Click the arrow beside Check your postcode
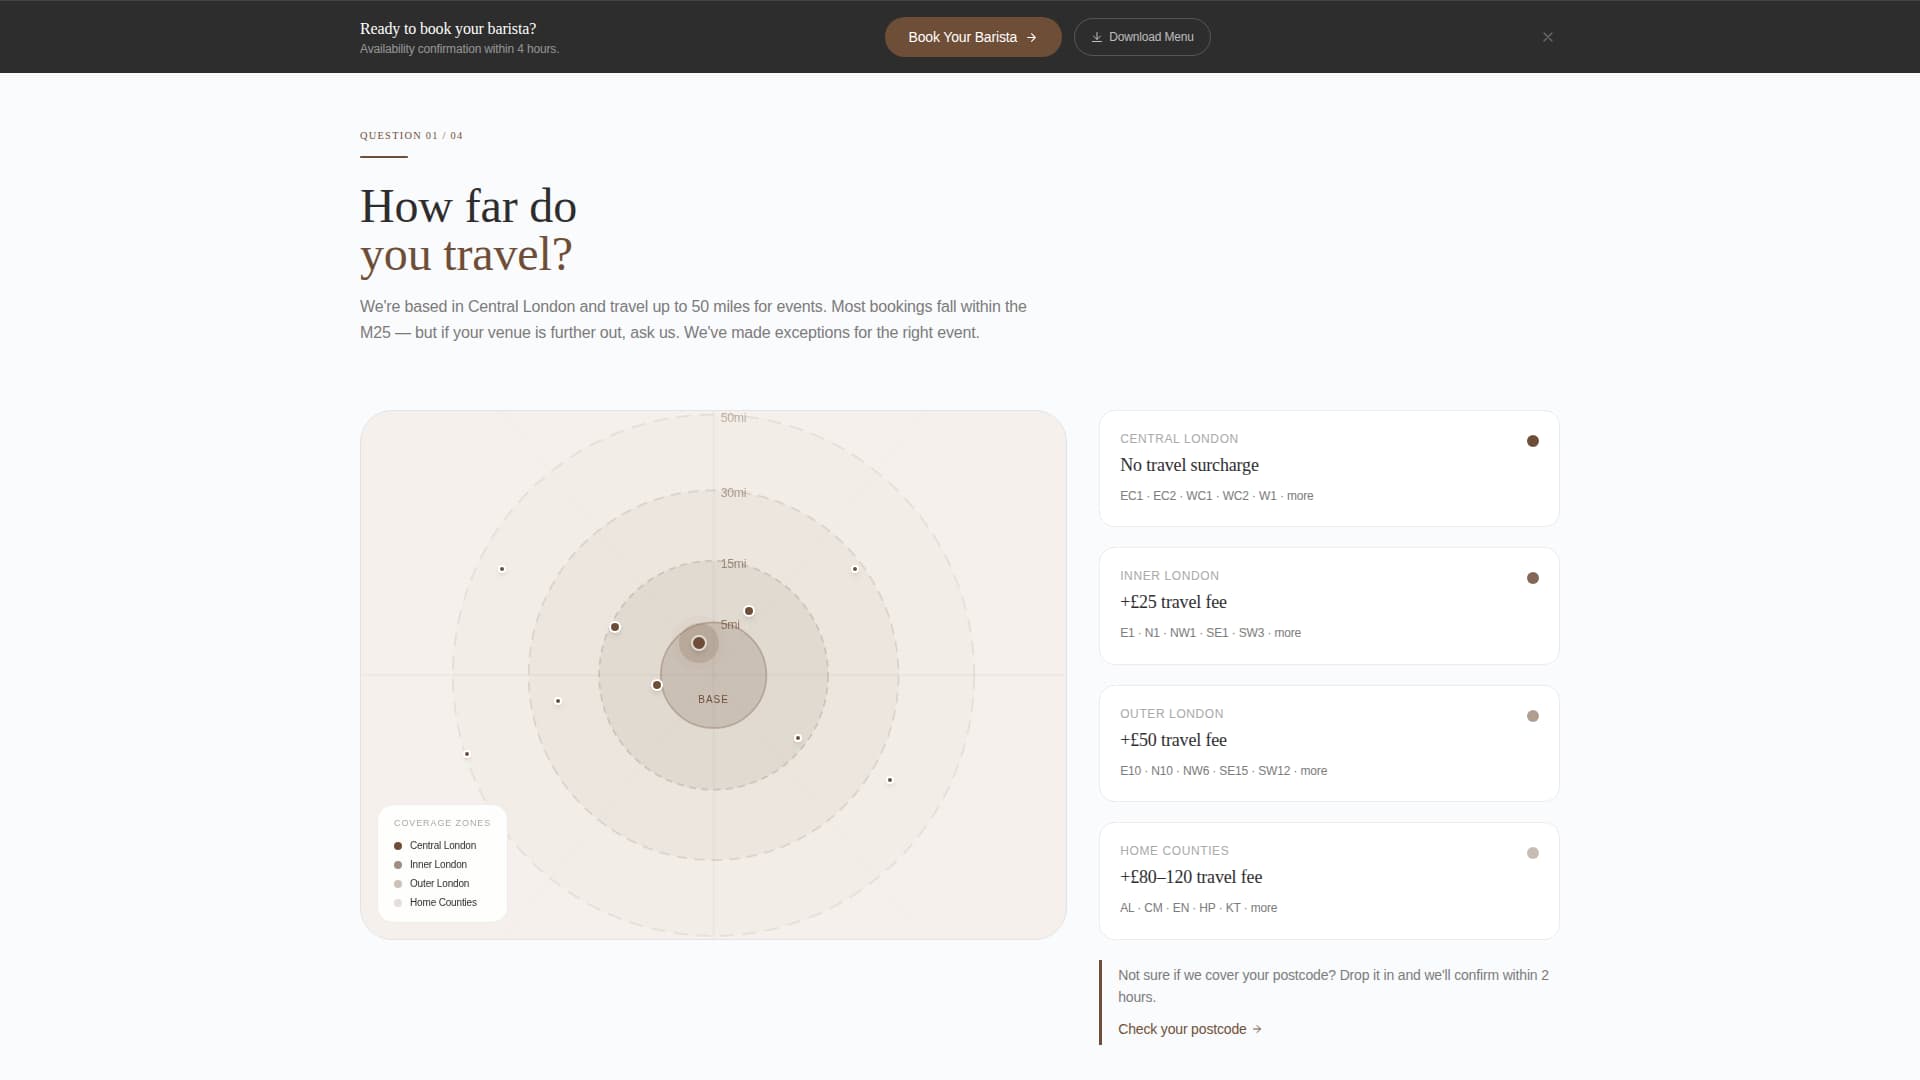 pos(1257,1028)
